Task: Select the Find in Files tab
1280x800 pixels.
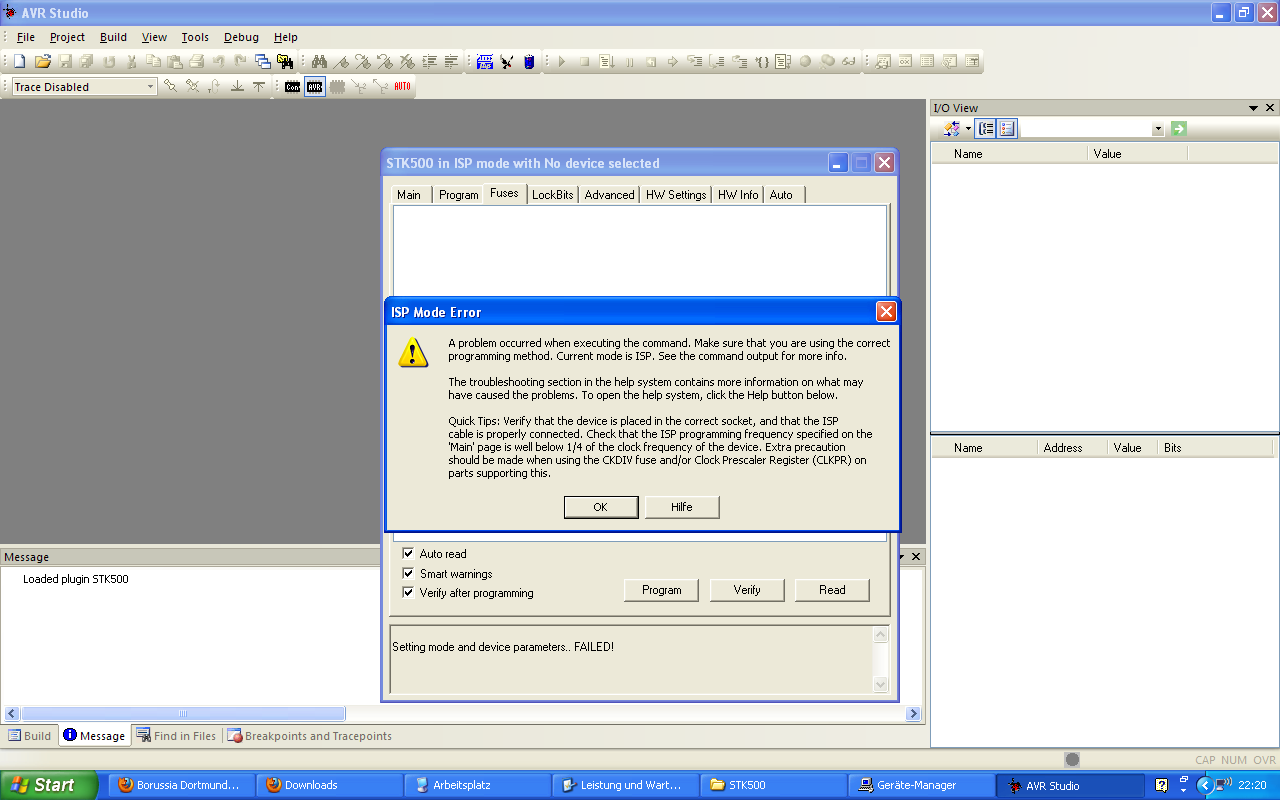Action: [x=176, y=736]
